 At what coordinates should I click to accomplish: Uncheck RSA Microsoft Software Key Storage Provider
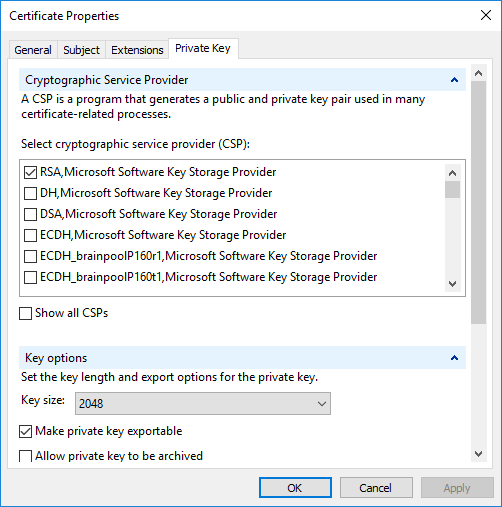pos(30,172)
